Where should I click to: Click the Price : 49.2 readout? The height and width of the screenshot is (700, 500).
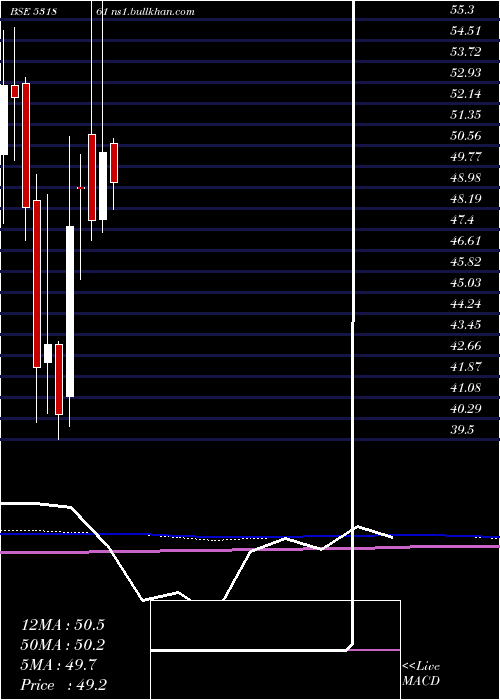[x=63, y=685]
